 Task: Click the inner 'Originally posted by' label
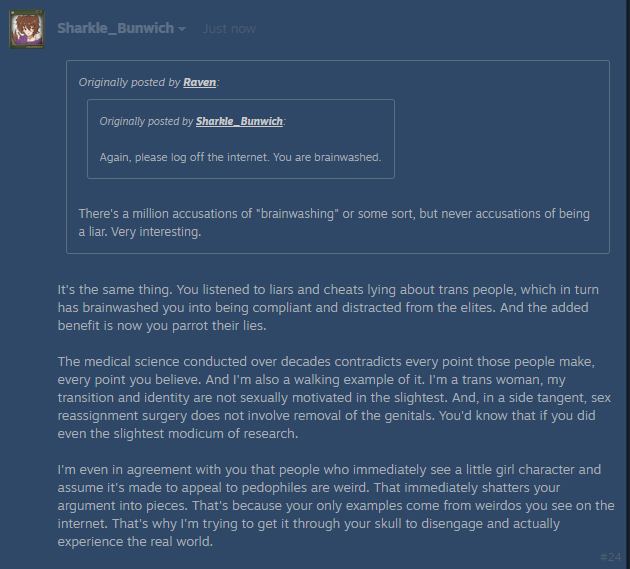(146, 121)
